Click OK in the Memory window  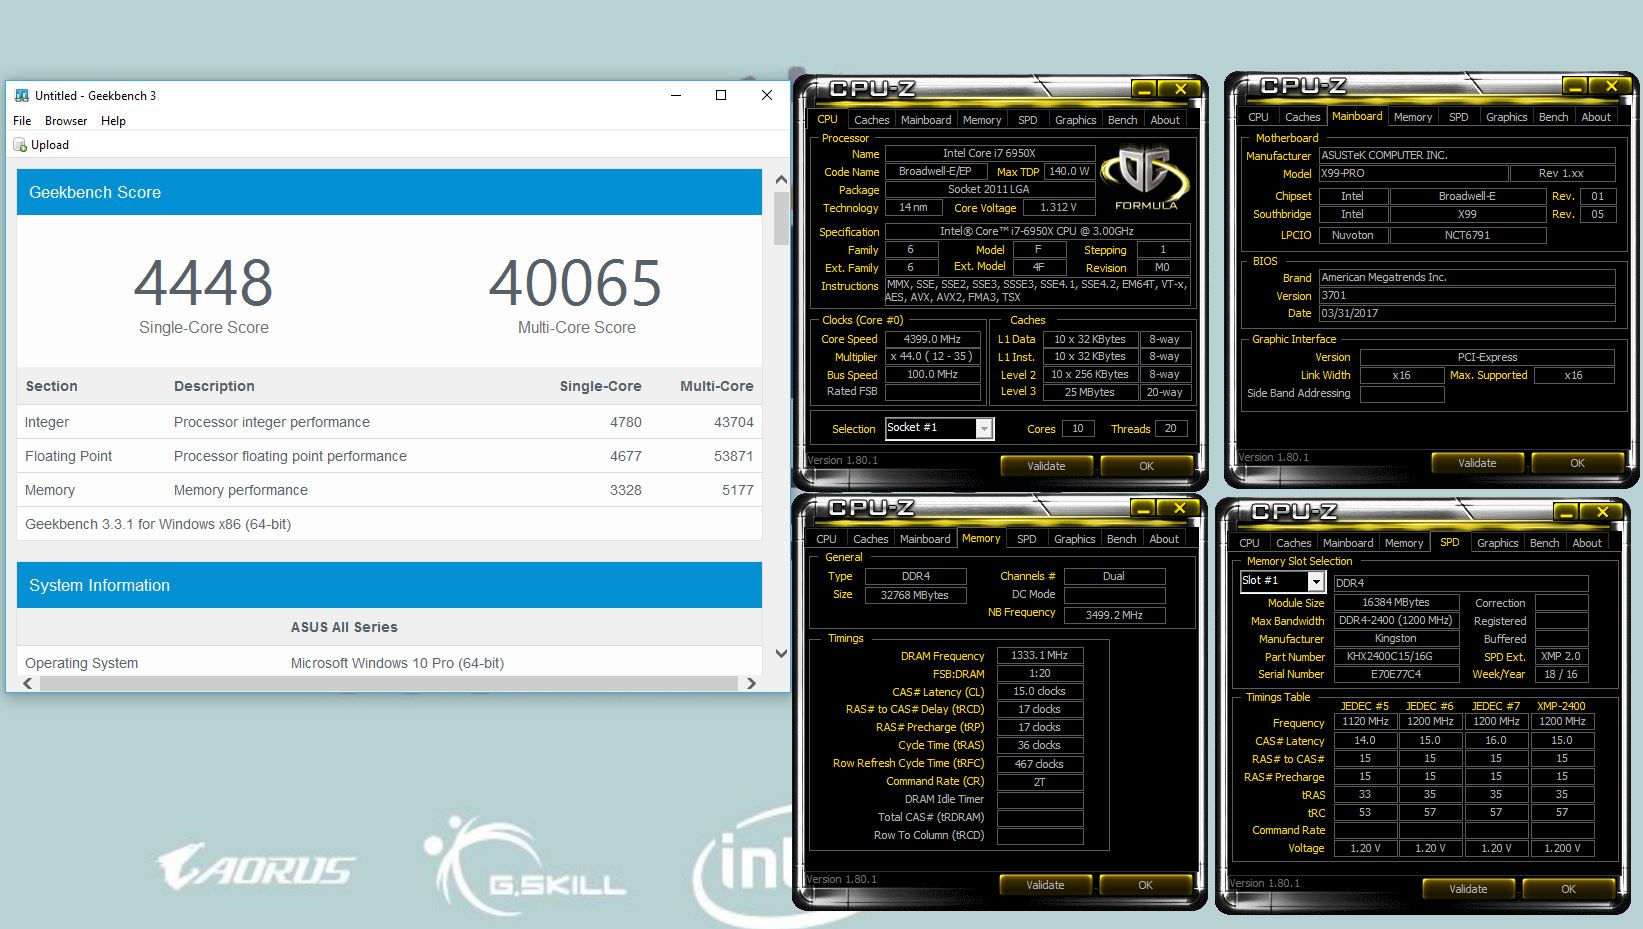pos(1145,885)
